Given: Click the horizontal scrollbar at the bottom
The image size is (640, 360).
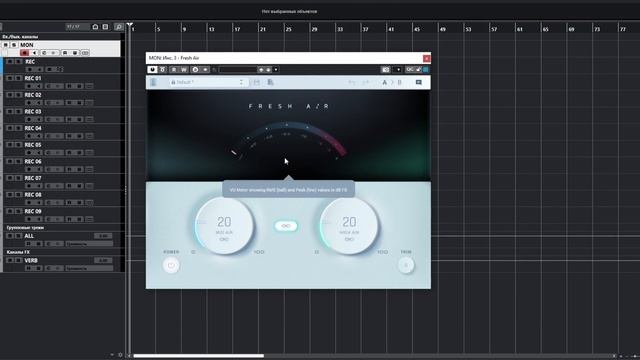Looking at the screenshot, I should point(198,356).
